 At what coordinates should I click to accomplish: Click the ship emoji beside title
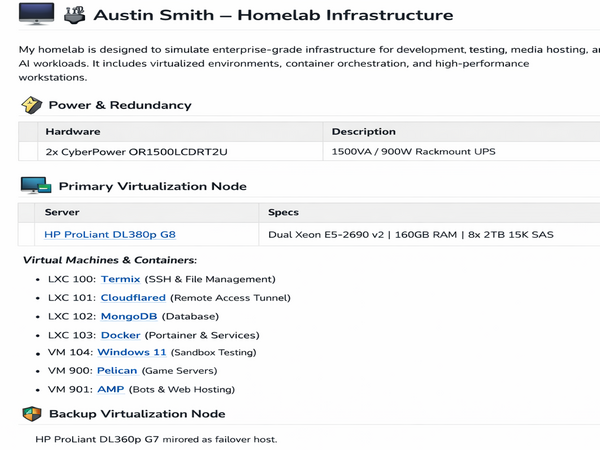point(74,15)
